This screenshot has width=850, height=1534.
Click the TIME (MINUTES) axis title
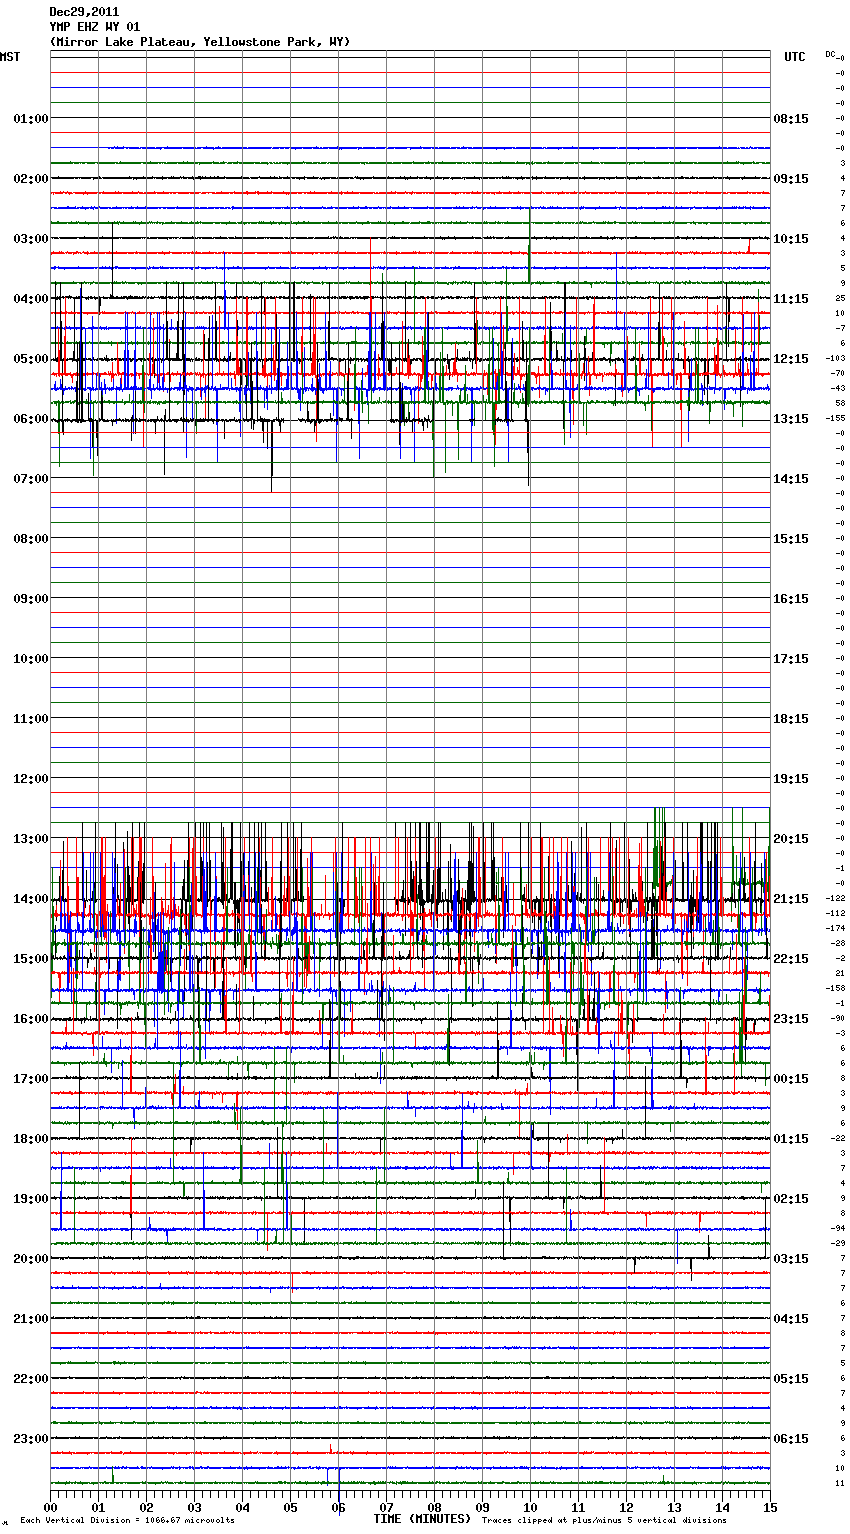tap(422, 1519)
